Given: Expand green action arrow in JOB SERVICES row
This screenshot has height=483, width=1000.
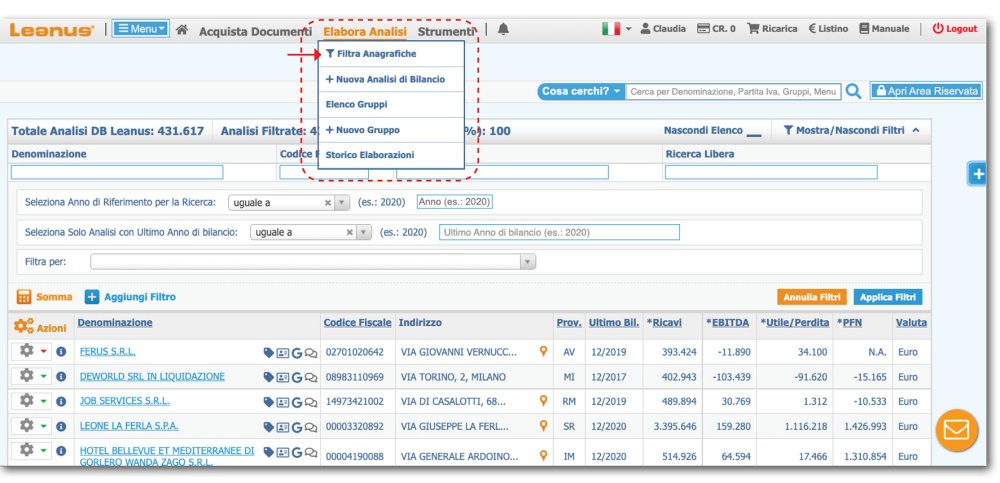Looking at the screenshot, I should [43, 401].
